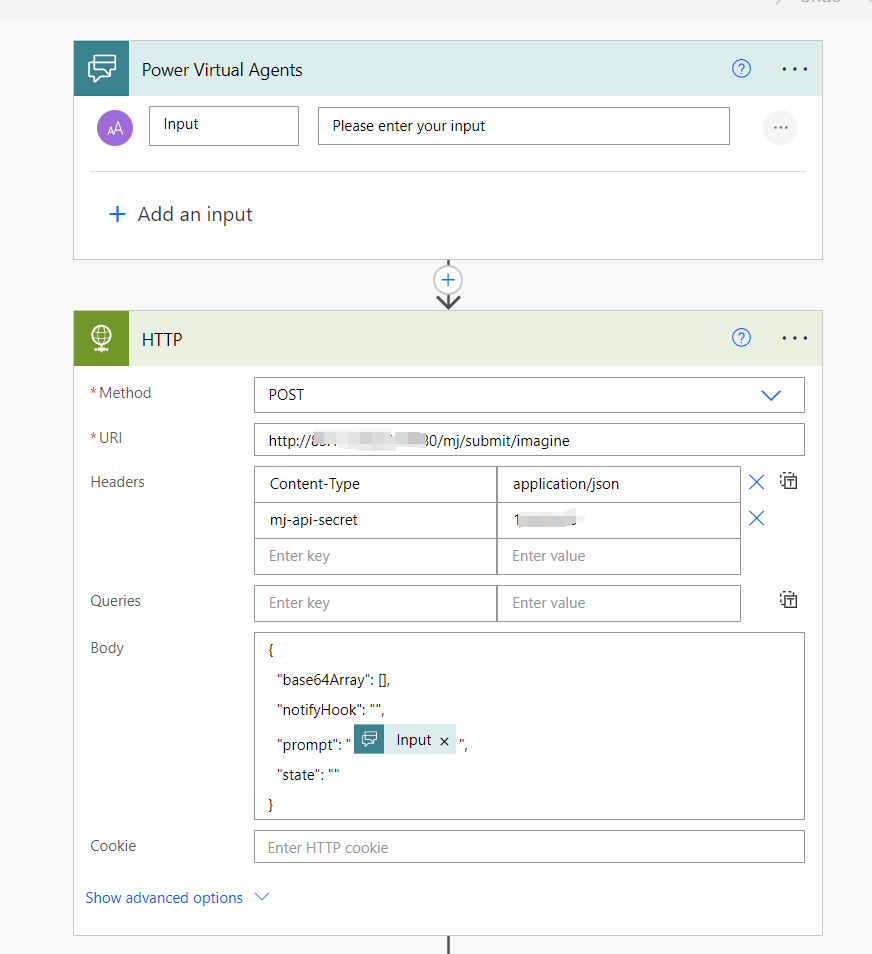Click the purple text-type input icon

click(x=115, y=128)
